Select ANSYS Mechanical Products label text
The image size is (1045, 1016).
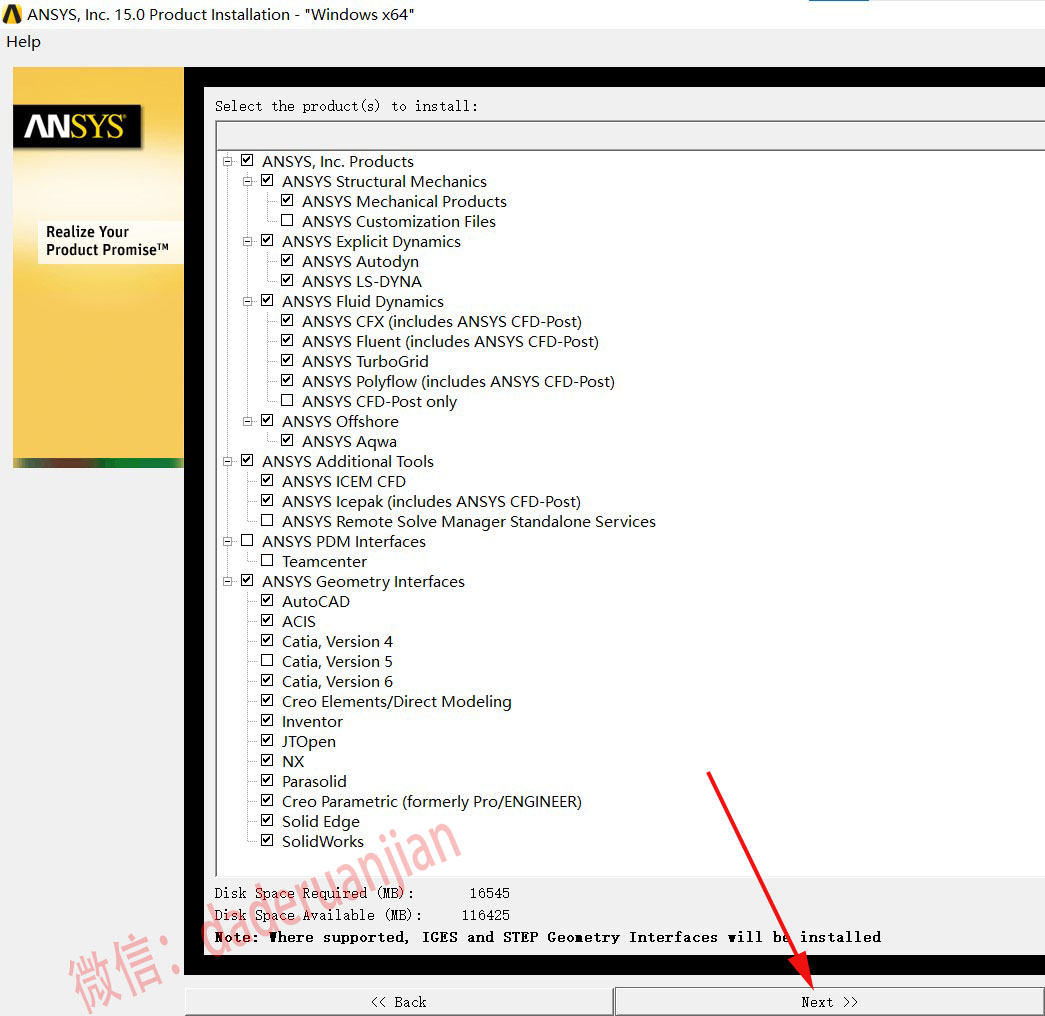(x=404, y=201)
